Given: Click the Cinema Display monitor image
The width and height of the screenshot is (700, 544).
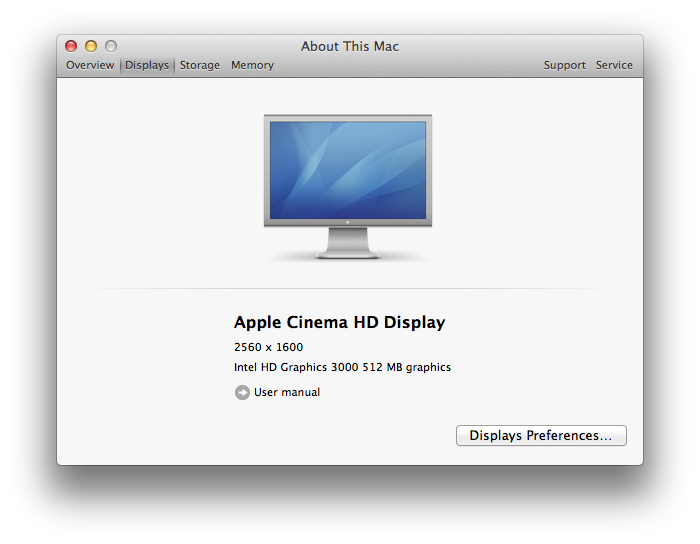Looking at the screenshot, I should pyautogui.click(x=348, y=187).
